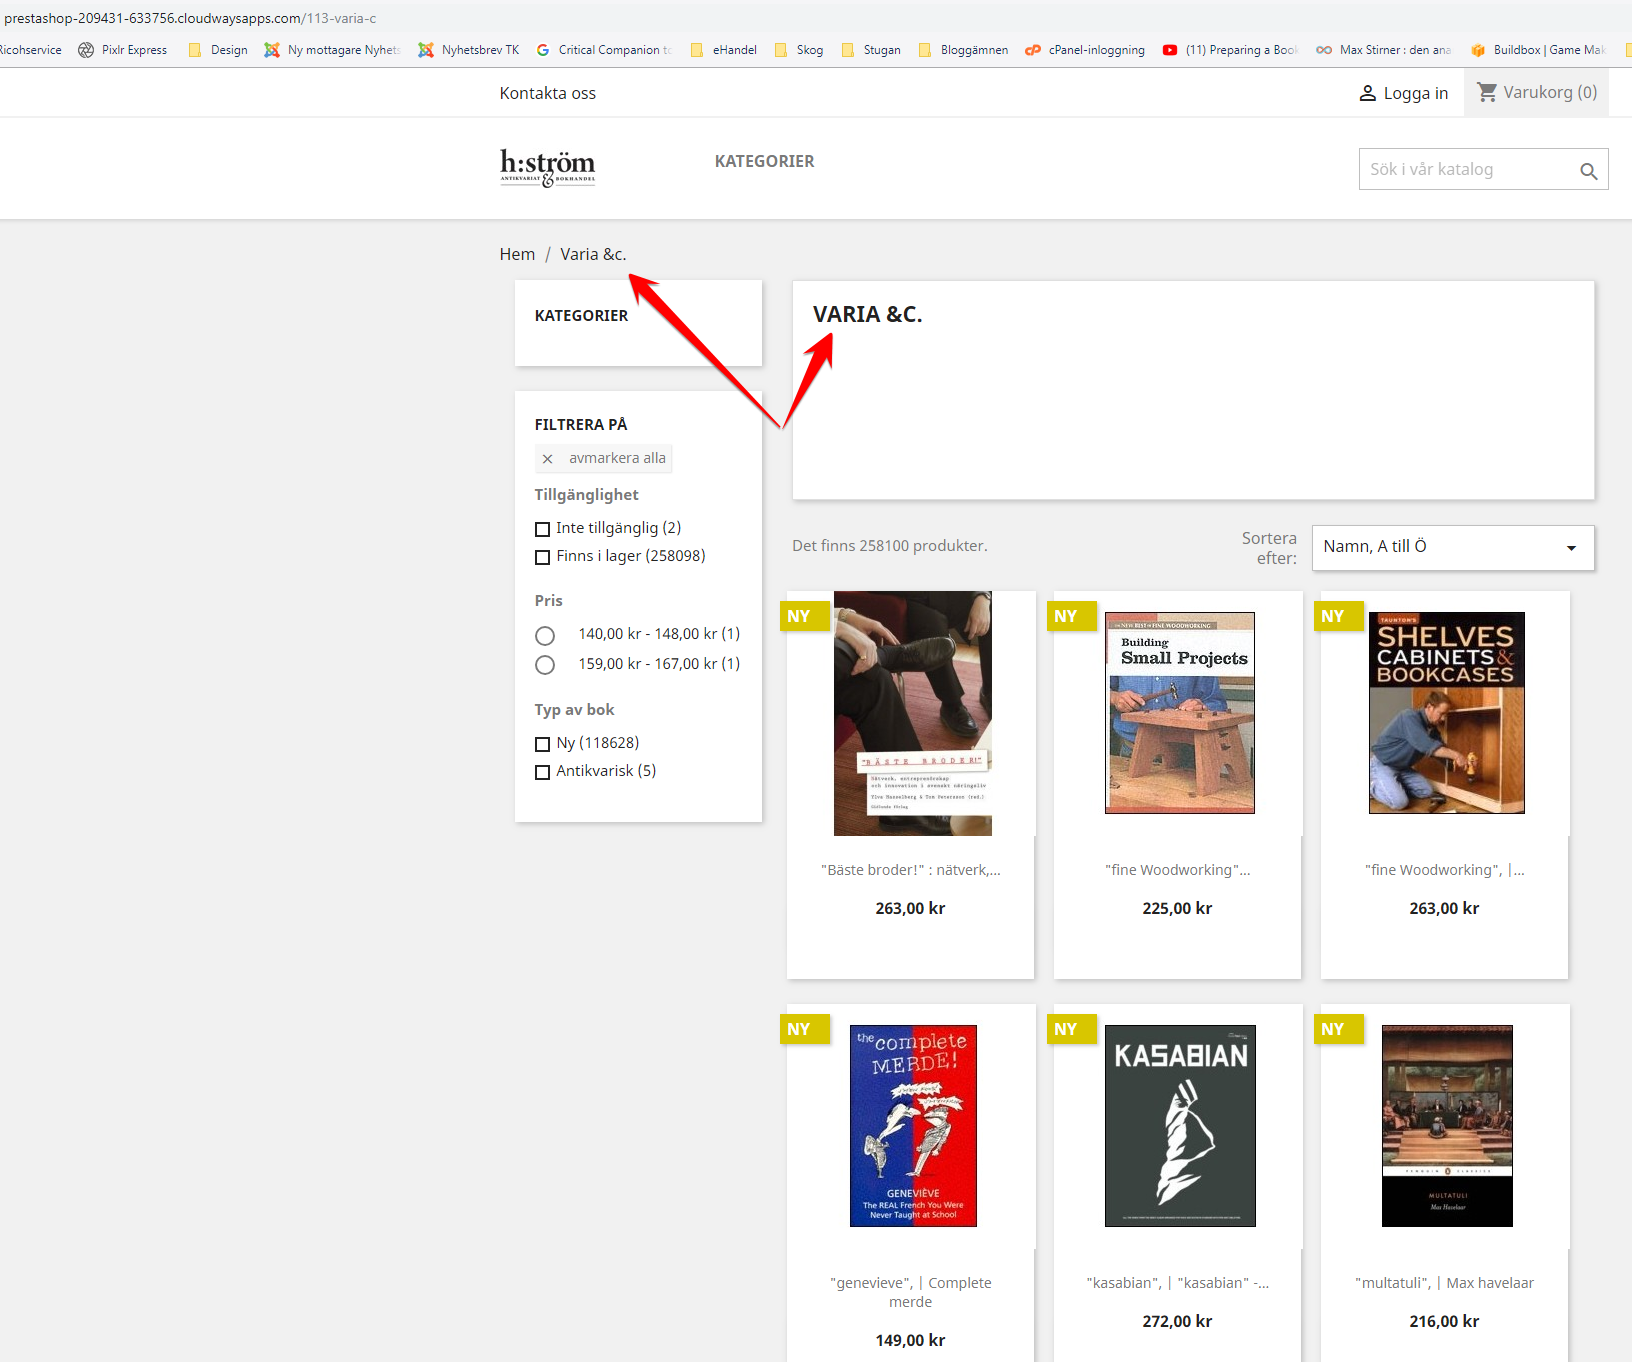Check the Ny book type filter
The width and height of the screenshot is (1632, 1362).
click(543, 744)
